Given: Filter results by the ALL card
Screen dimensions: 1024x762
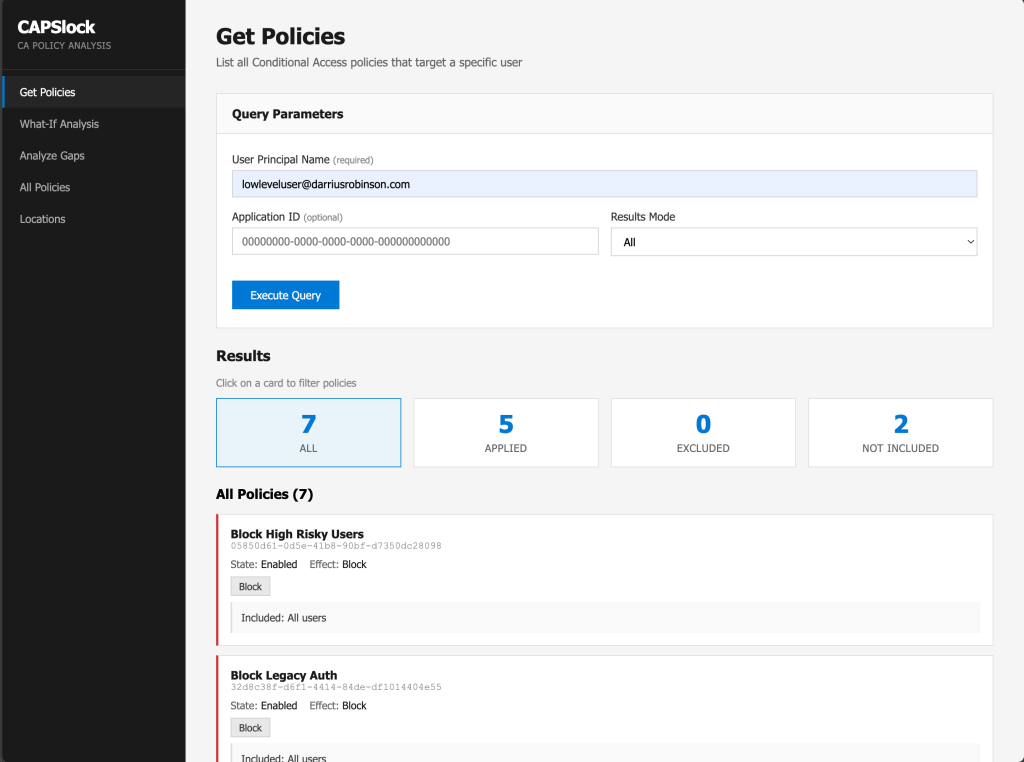Looking at the screenshot, I should pos(308,433).
